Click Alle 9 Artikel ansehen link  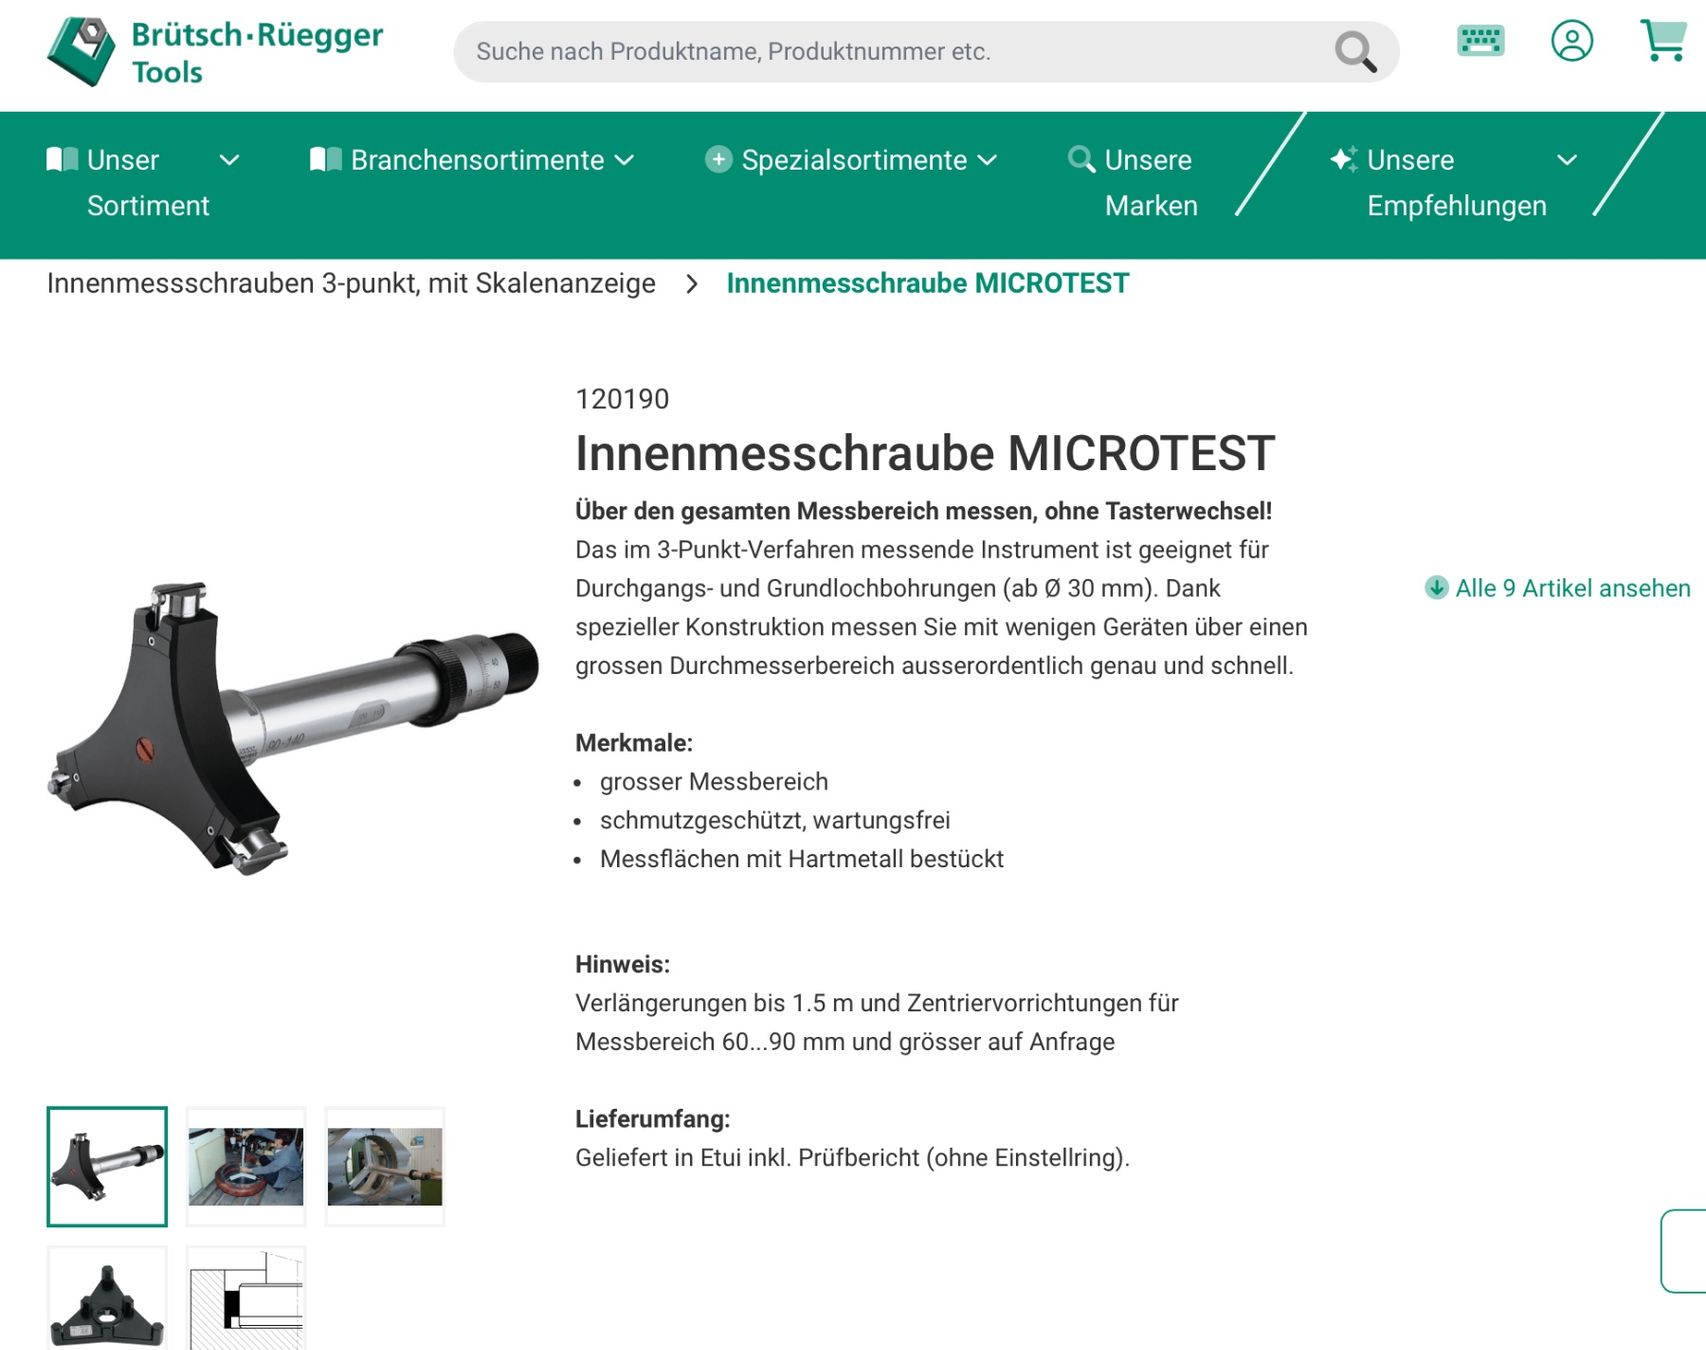pos(1572,588)
